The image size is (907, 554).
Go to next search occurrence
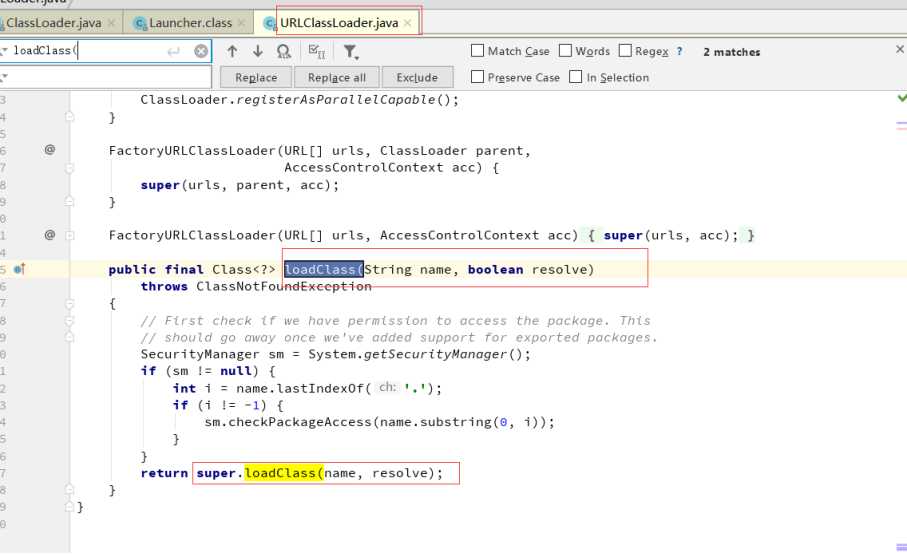tap(257, 51)
